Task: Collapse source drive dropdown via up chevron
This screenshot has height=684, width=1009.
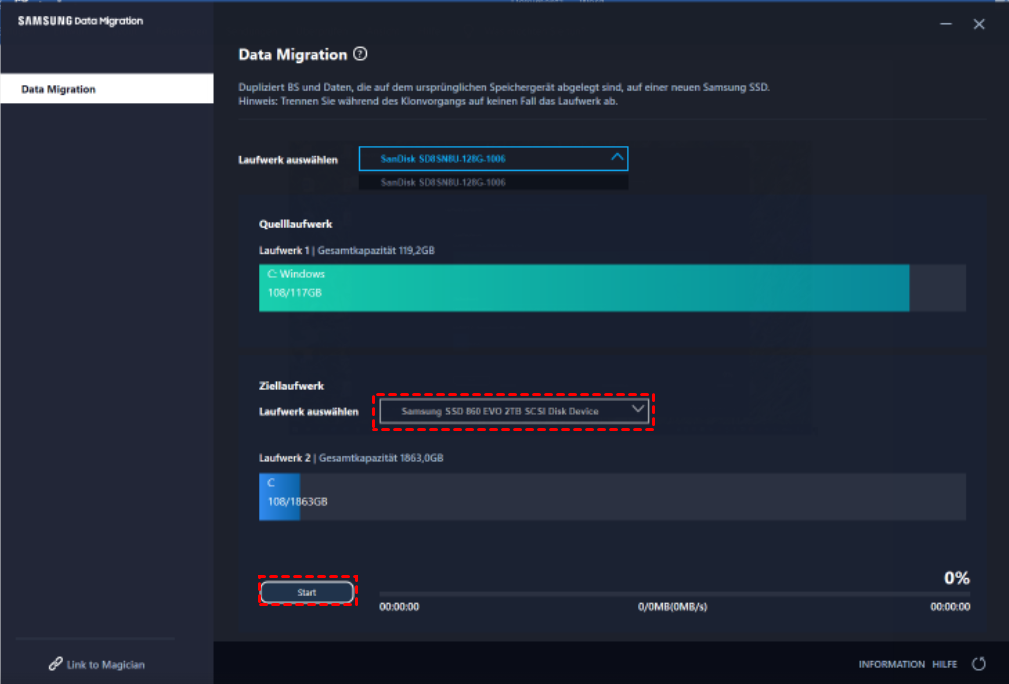Action: pyautogui.click(x=616, y=158)
